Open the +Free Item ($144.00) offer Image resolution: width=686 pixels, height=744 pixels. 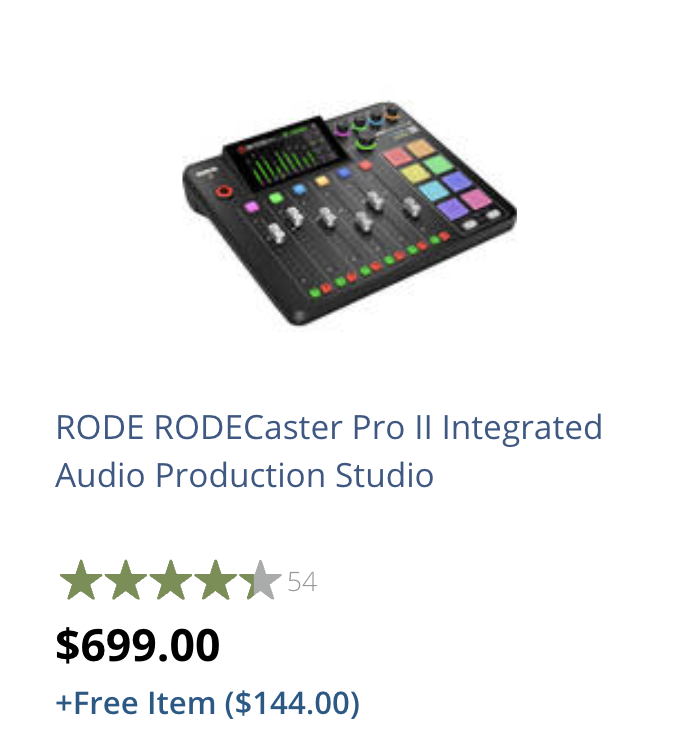(207, 703)
